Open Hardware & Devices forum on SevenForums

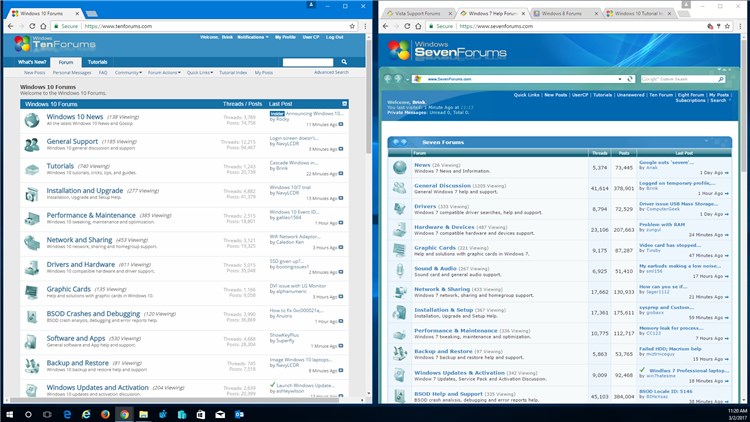pos(444,227)
